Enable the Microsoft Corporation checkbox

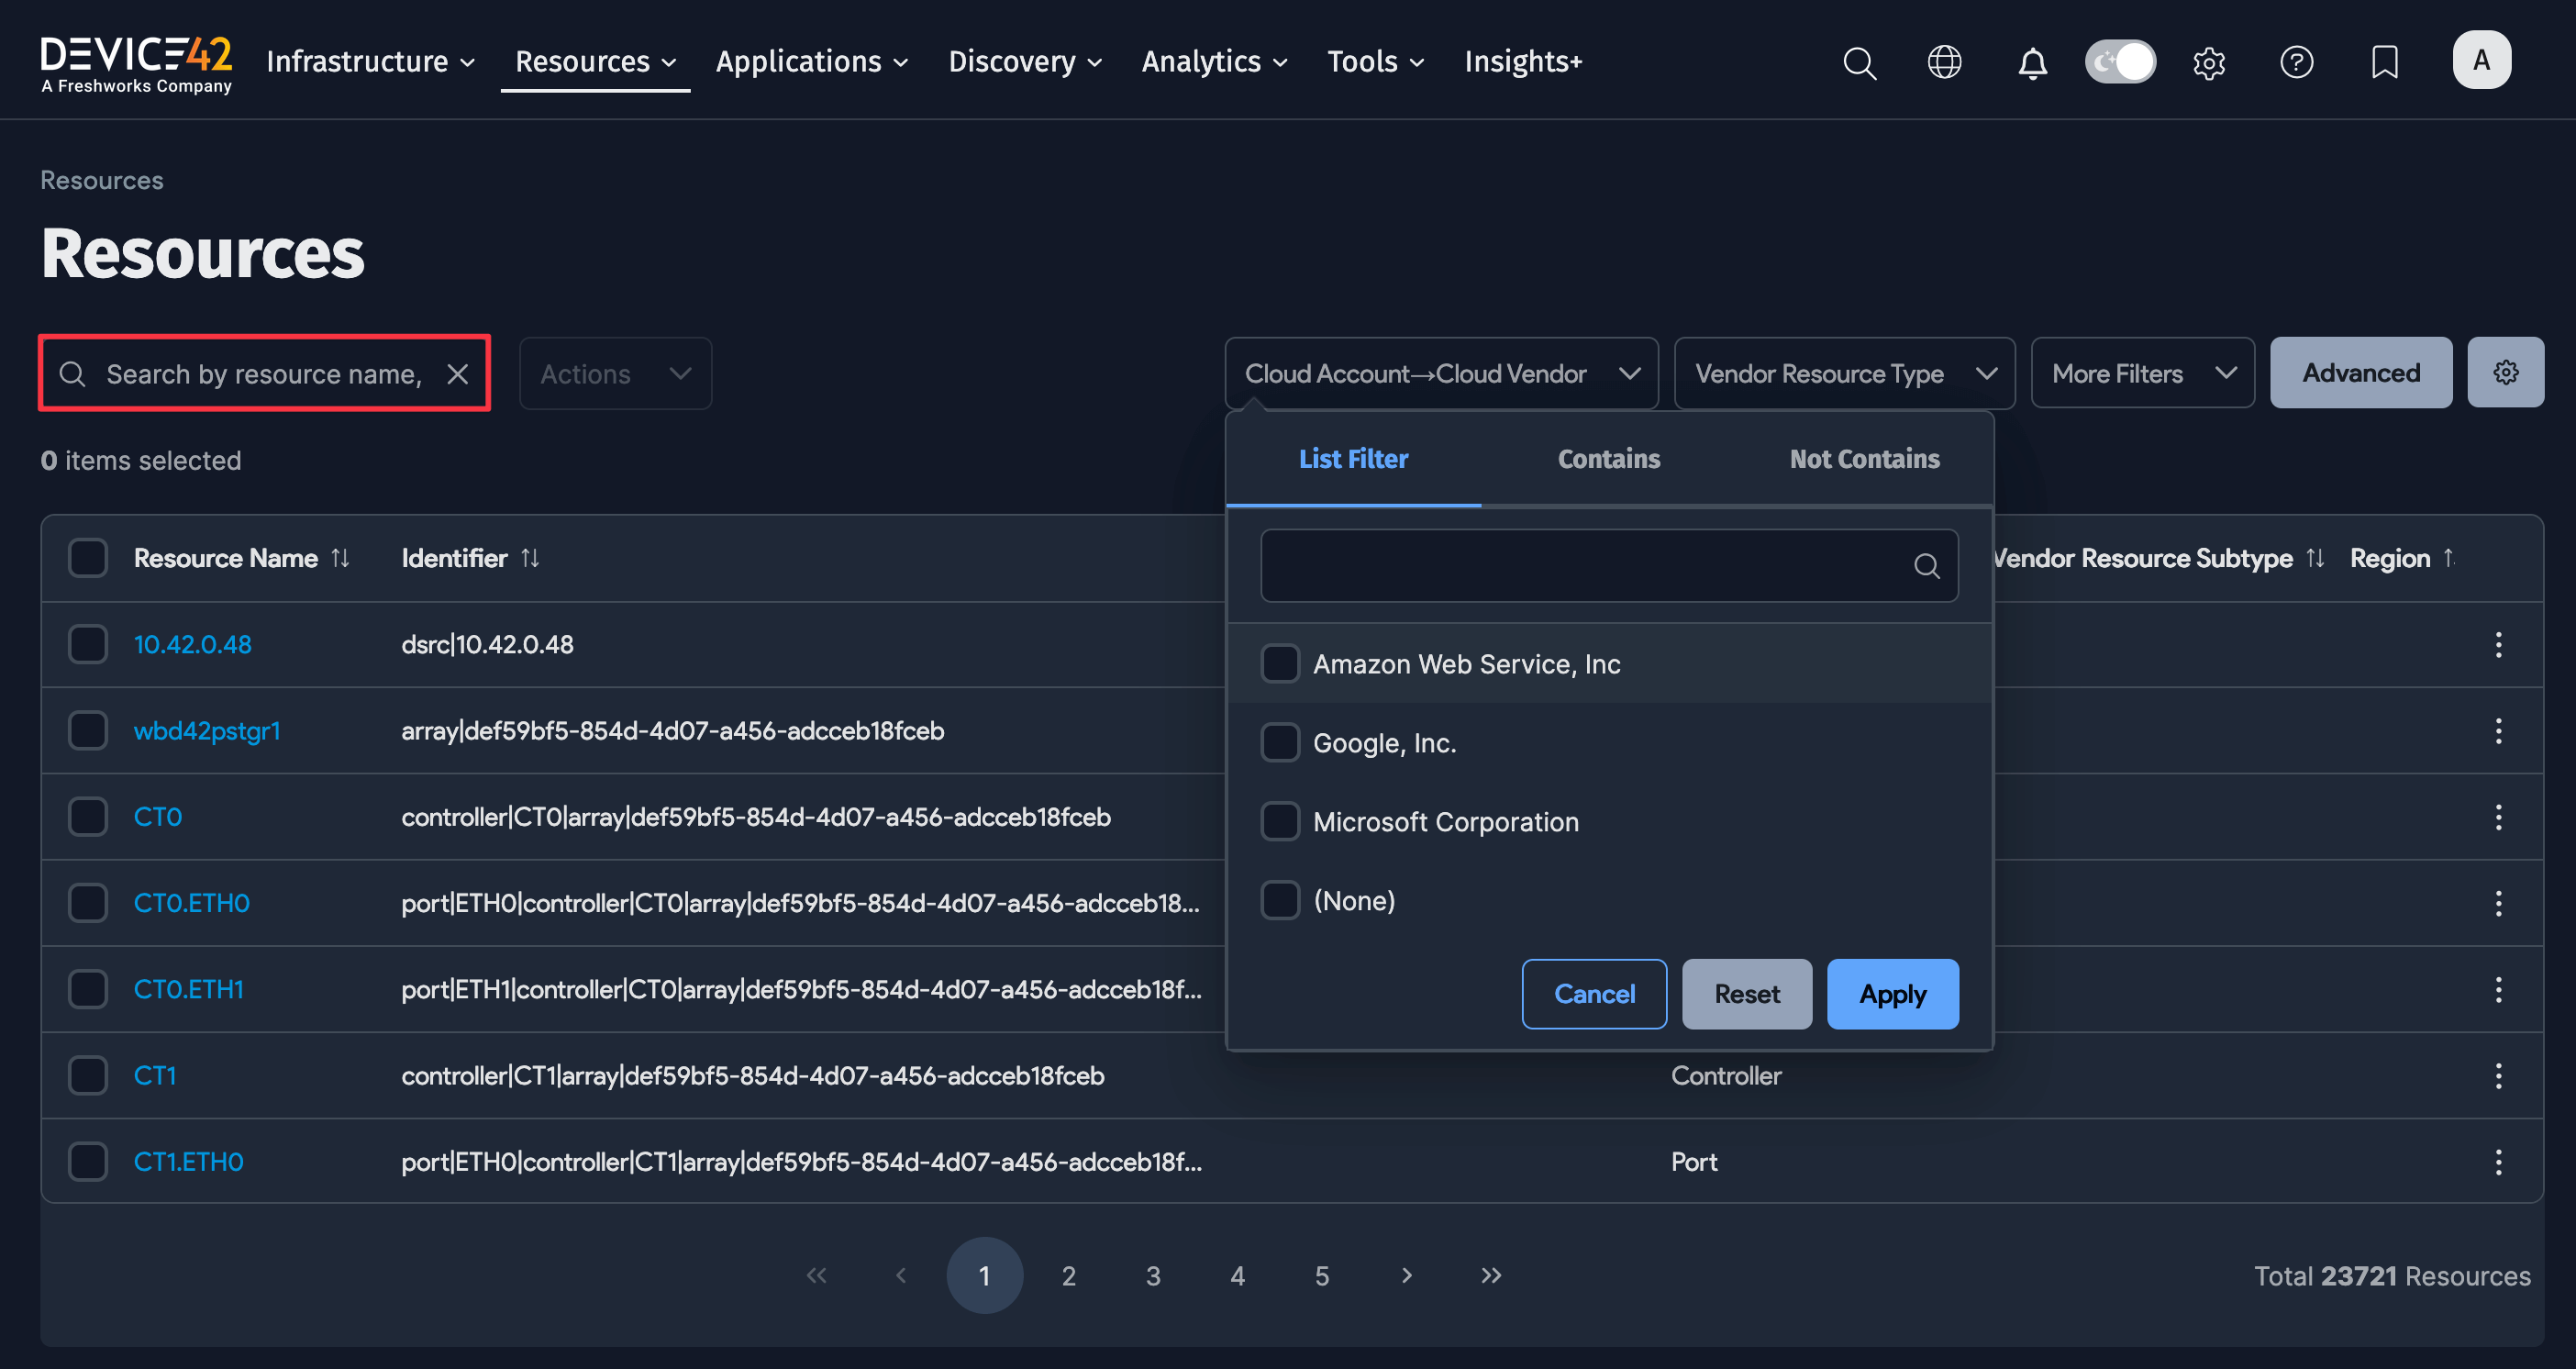click(x=1280, y=821)
